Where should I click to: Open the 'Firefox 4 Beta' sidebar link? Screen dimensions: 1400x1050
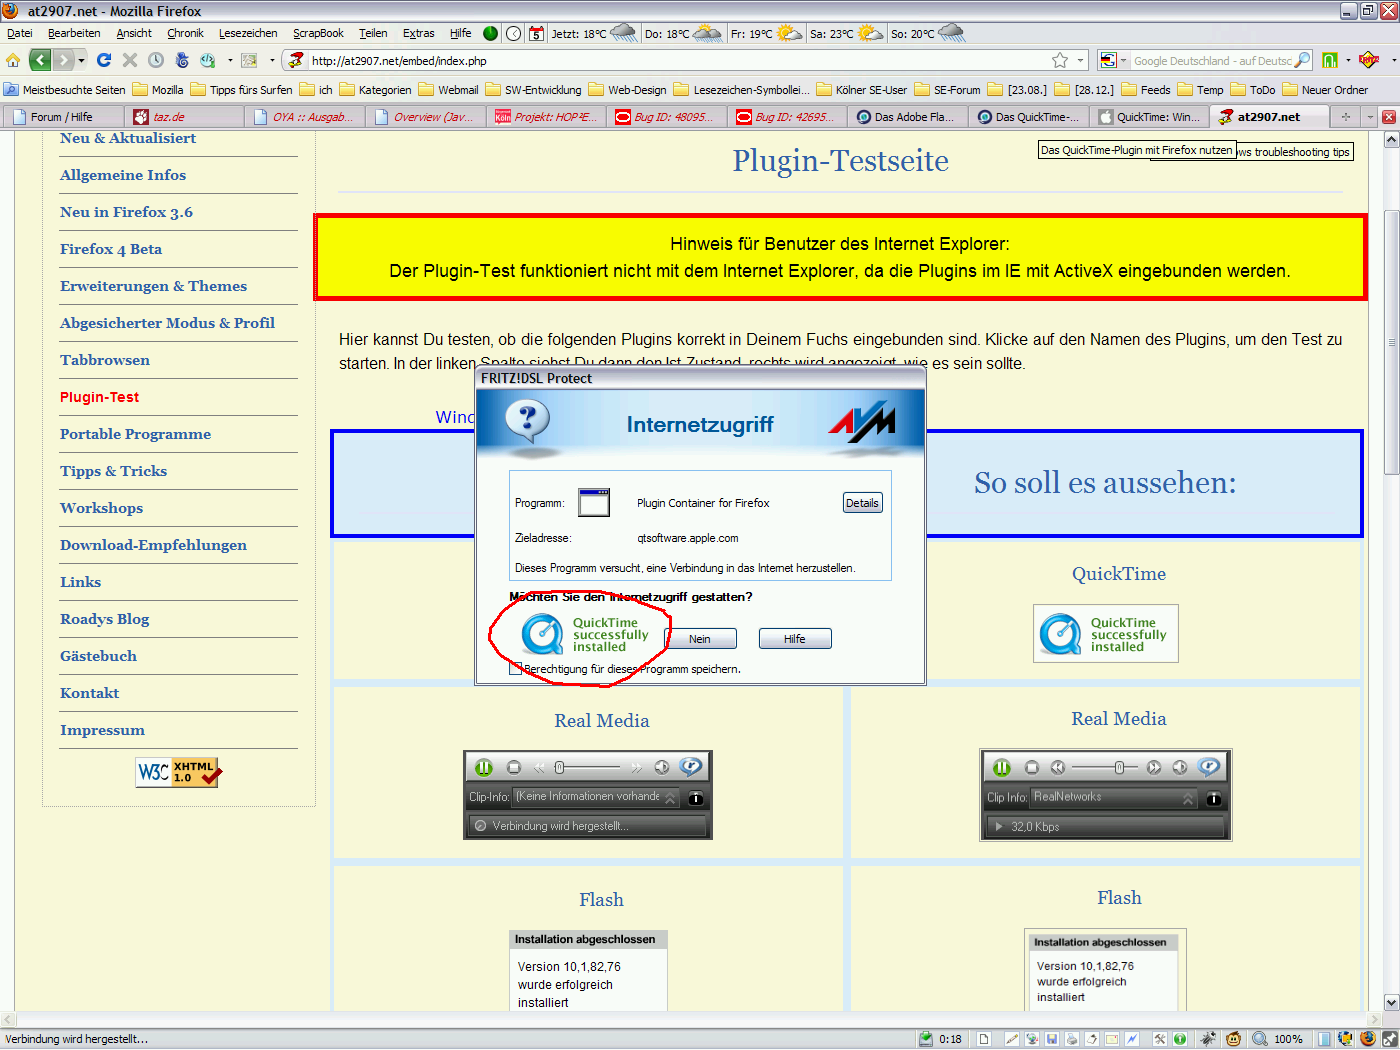tap(111, 249)
